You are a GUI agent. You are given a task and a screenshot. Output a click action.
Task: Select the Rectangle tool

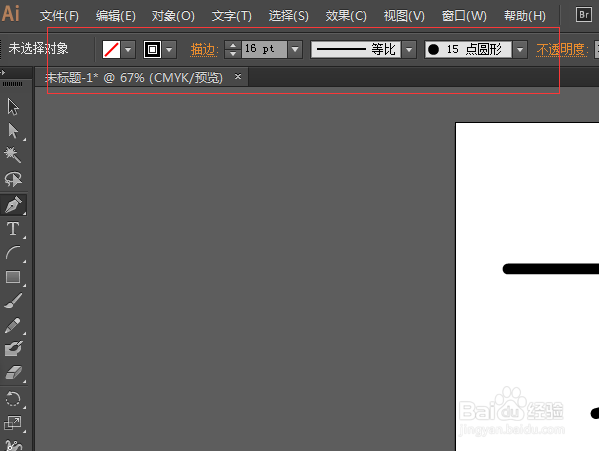[x=13, y=277]
